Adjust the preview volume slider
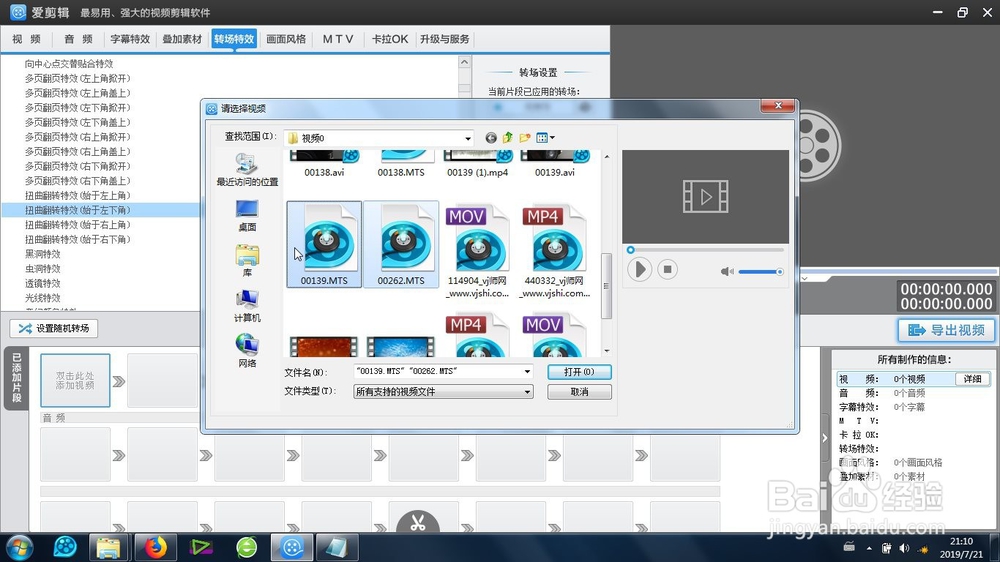This screenshot has height=562, width=1000. (x=761, y=272)
